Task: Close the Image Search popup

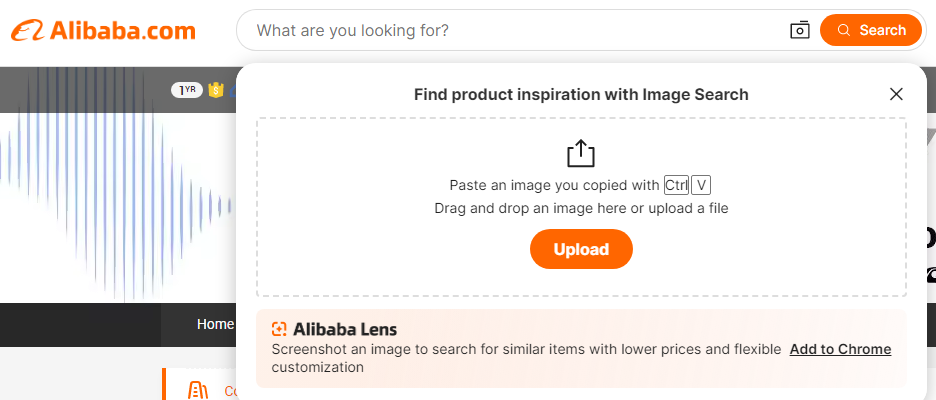Action: coord(896,94)
